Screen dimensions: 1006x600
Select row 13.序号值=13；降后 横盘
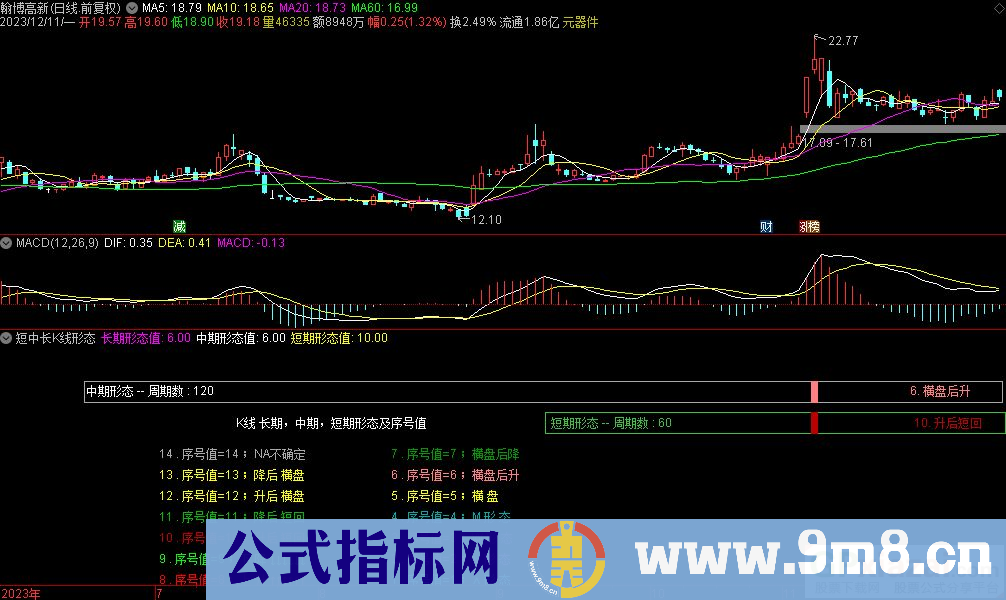pos(232,476)
